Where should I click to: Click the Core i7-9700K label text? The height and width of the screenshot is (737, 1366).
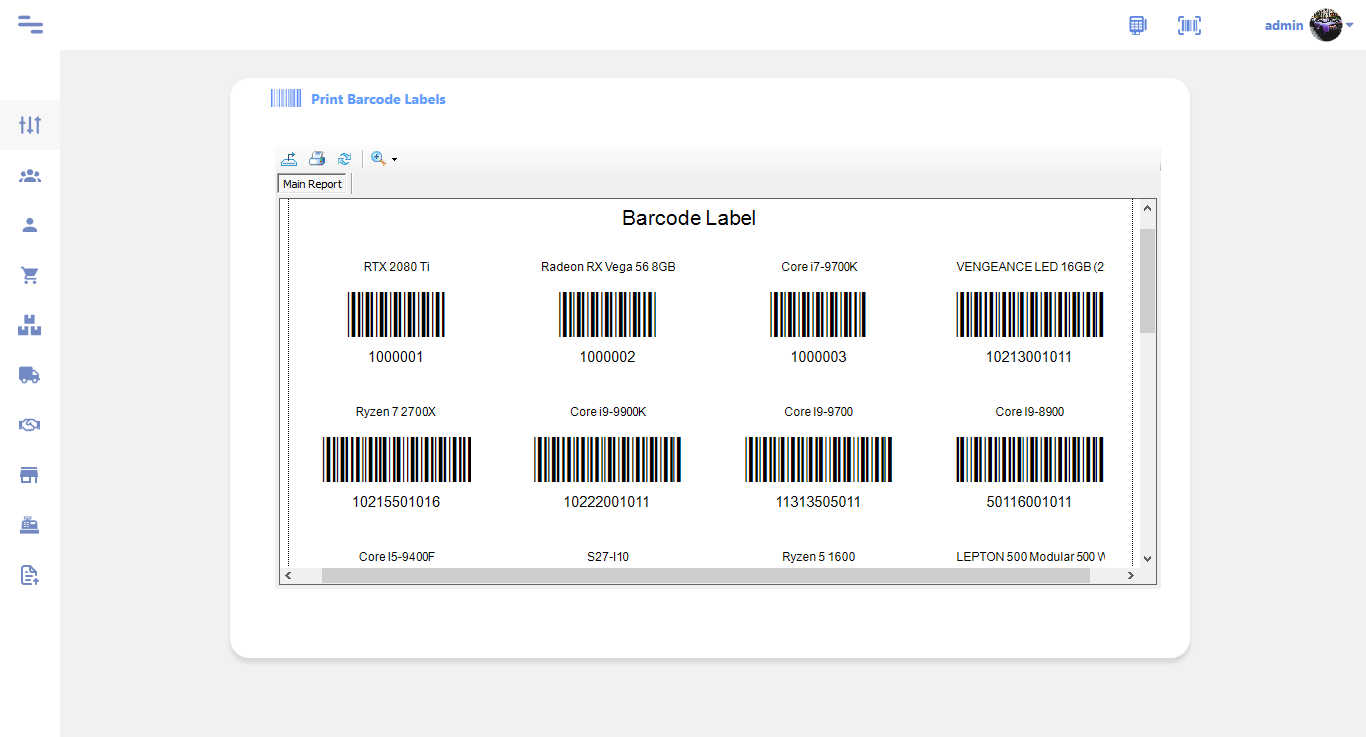coord(819,267)
